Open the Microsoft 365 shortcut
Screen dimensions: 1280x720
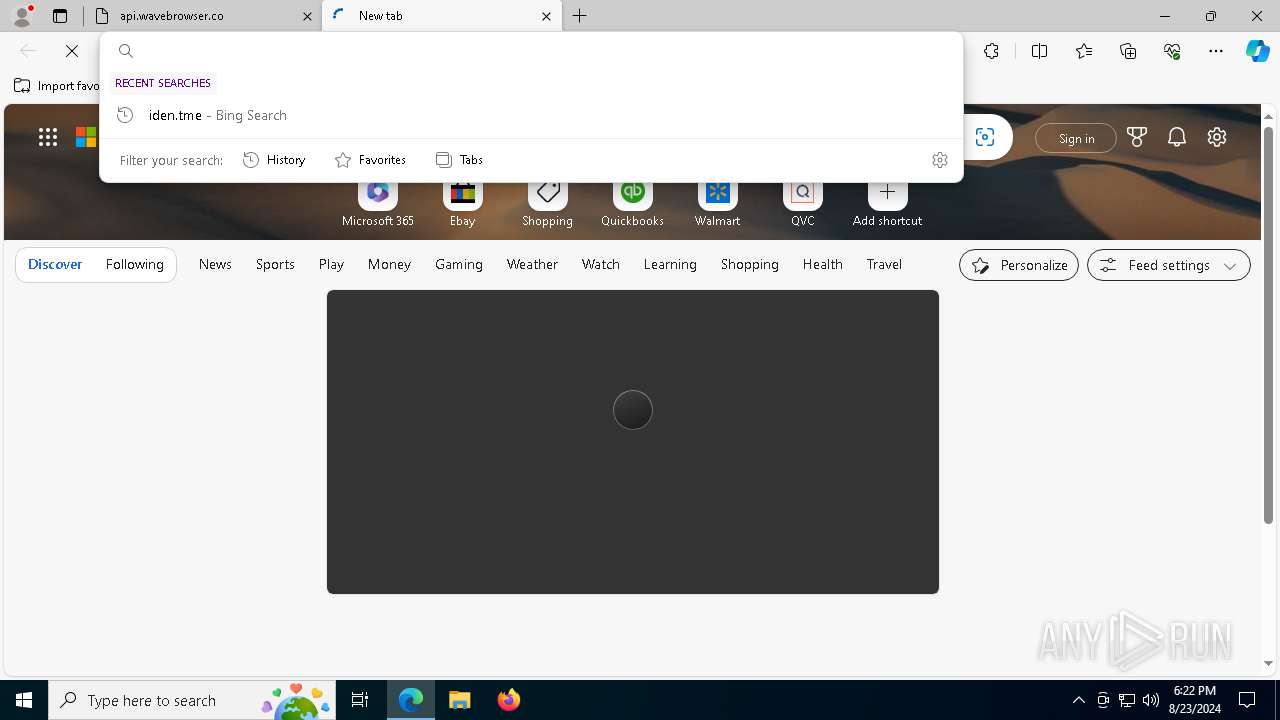[378, 203]
